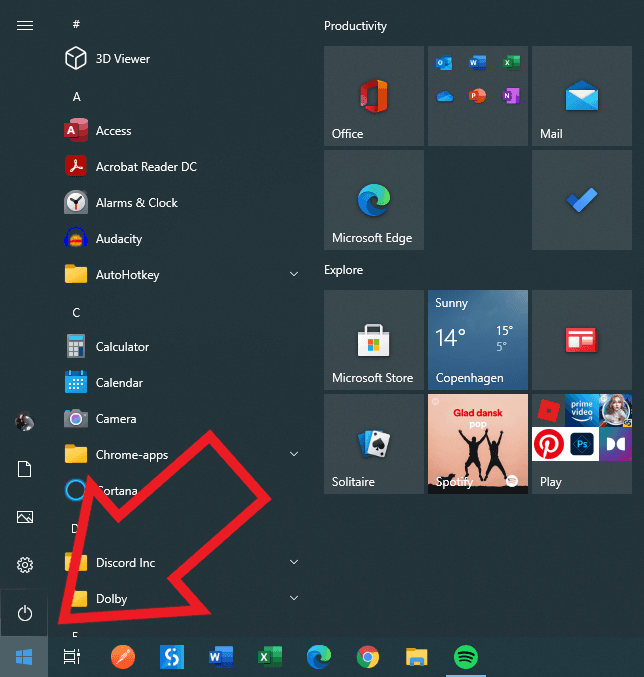Open OneDrive in the Office folder tile

444,96
